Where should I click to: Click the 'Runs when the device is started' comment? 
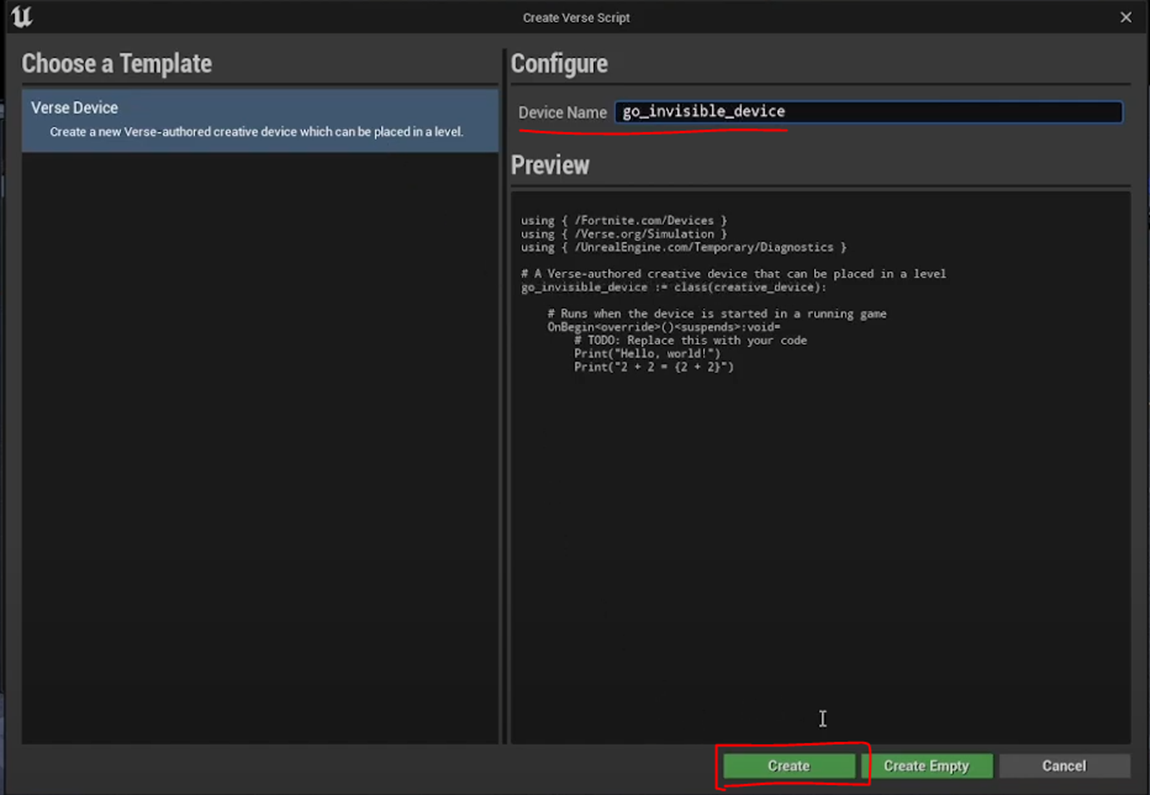(x=717, y=314)
